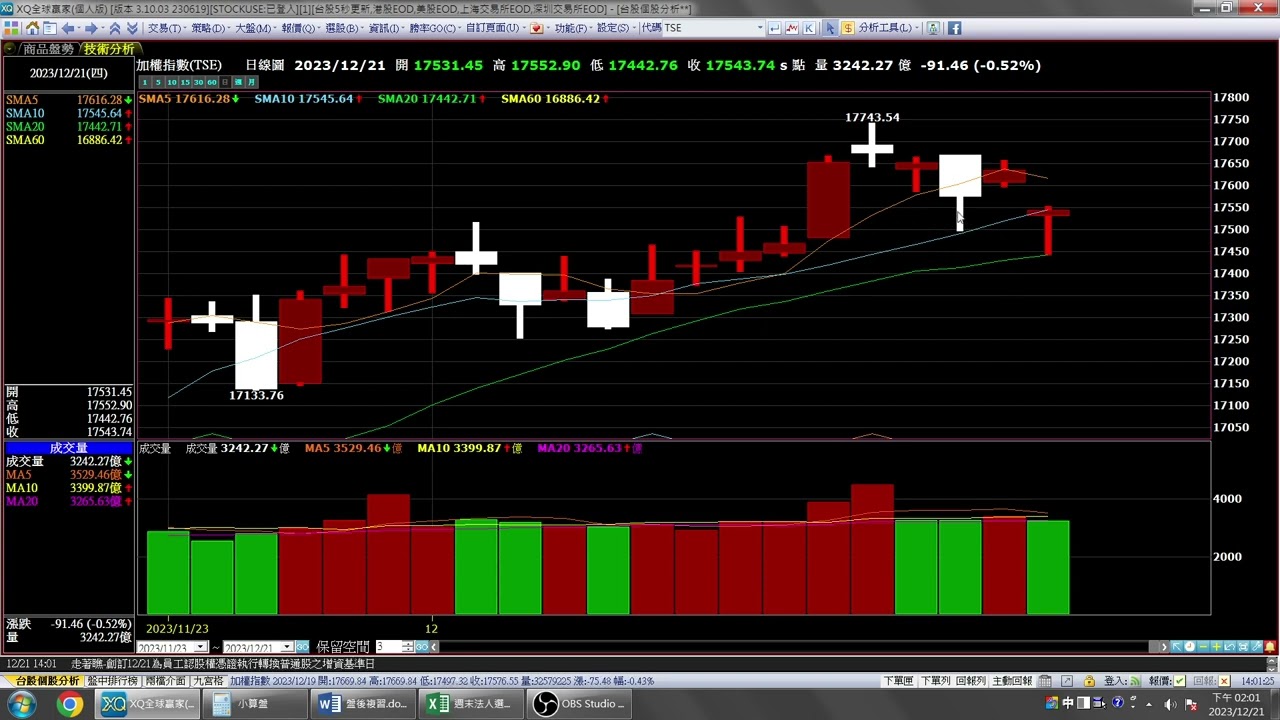Screen dimensions: 1280x720
Task: Click the 17743.54 high price label
Action: tap(872, 117)
